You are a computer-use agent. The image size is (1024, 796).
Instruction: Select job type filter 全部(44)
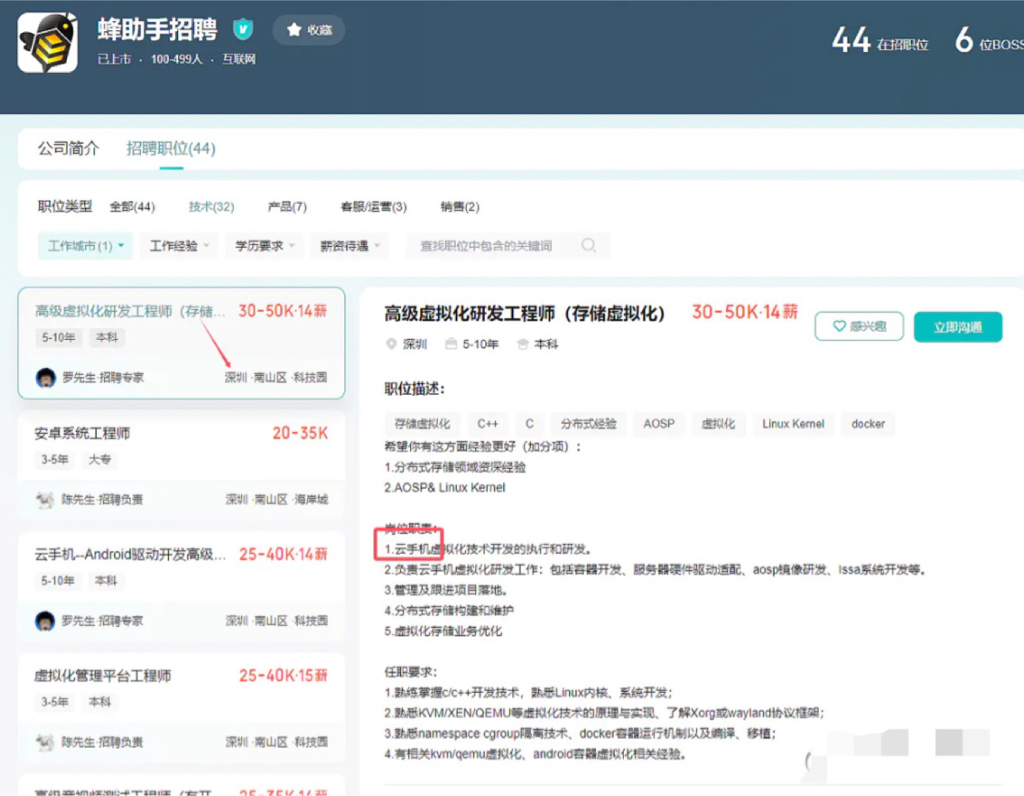tap(132, 207)
